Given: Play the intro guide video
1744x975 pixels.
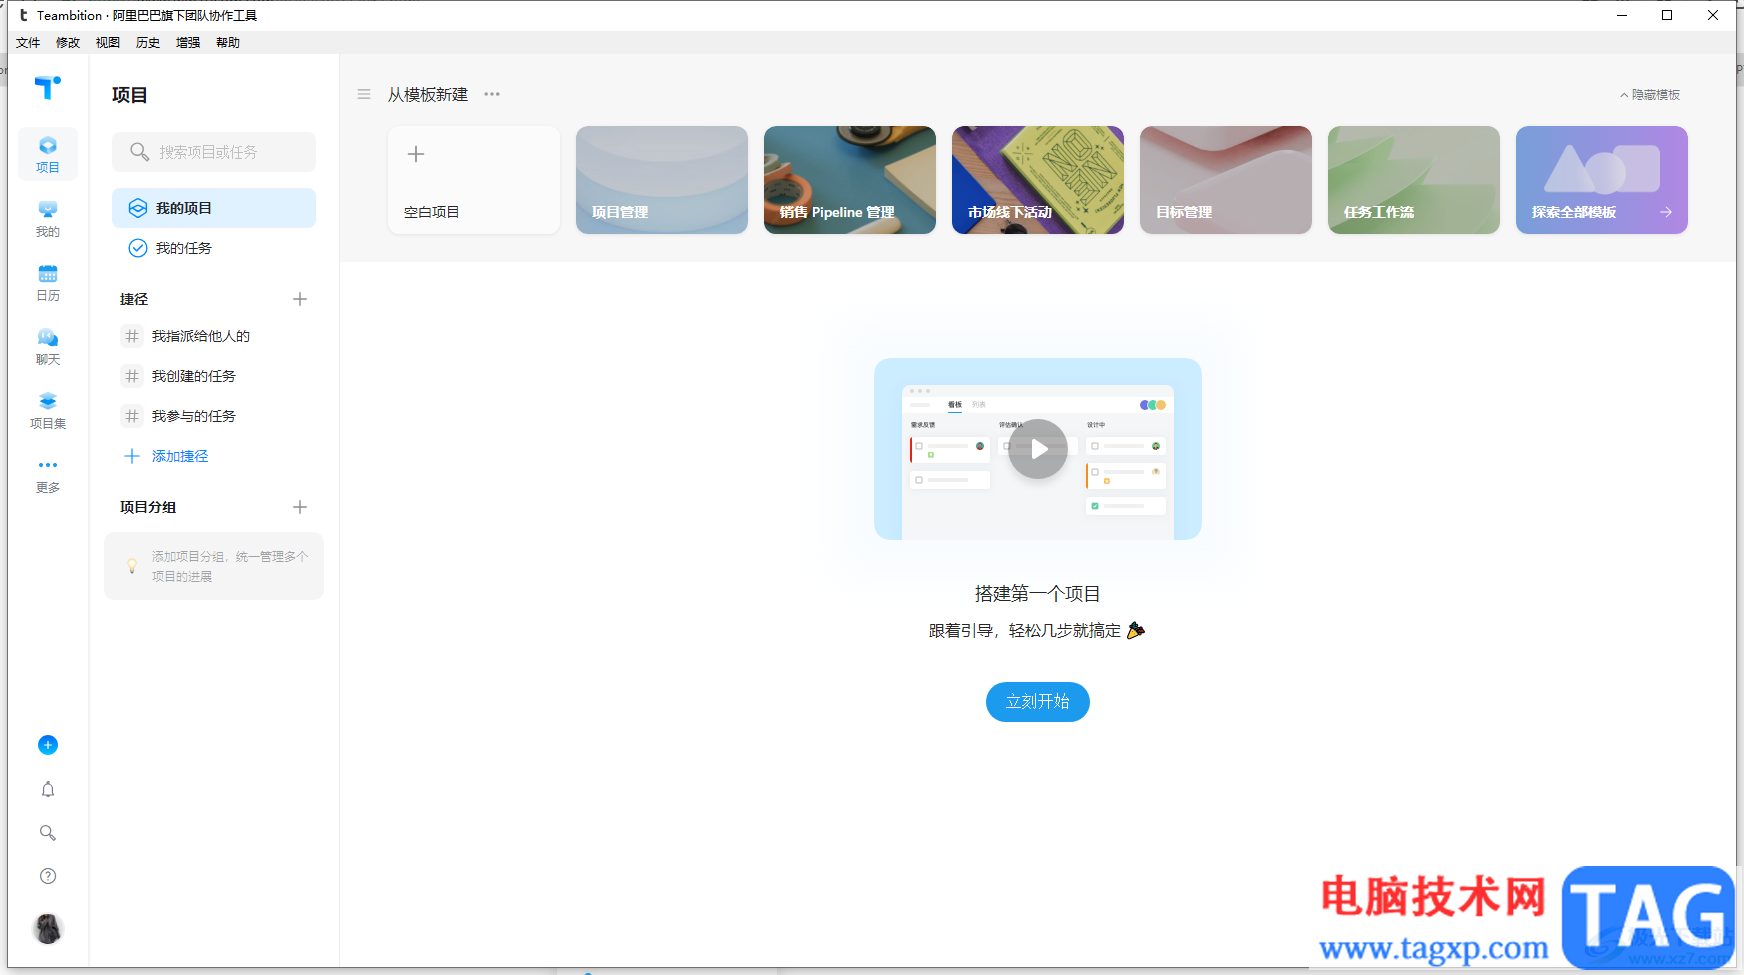Looking at the screenshot, I should point(1038,449).
